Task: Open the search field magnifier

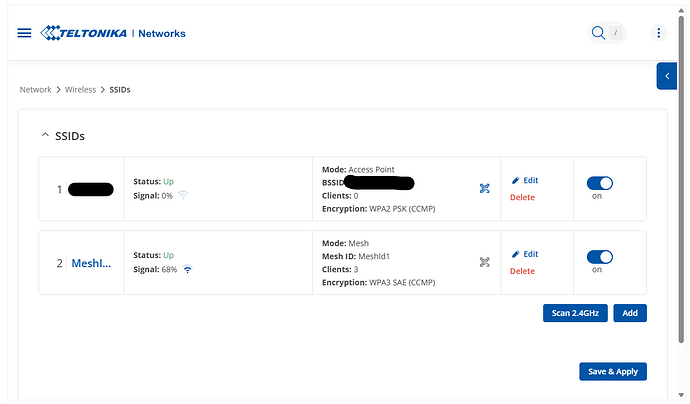Action: [598, 33]
